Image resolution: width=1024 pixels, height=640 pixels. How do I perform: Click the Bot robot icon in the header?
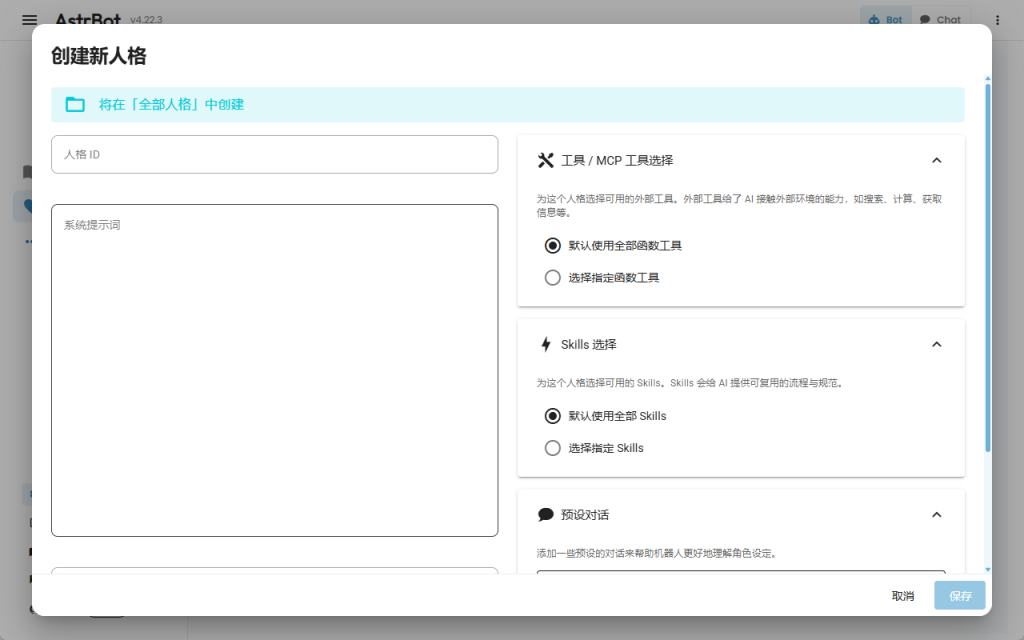[874, 20]
